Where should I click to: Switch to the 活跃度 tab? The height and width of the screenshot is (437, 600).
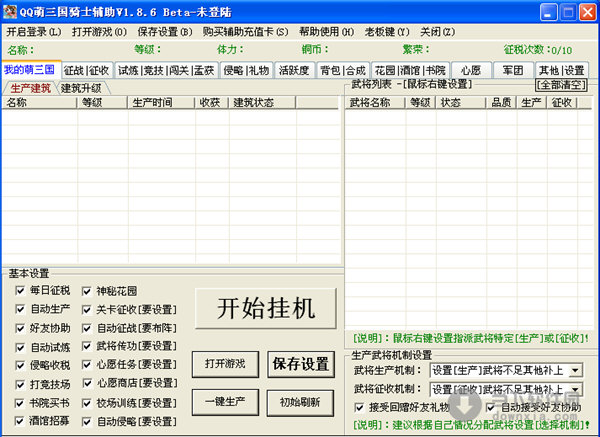[294, 70]
